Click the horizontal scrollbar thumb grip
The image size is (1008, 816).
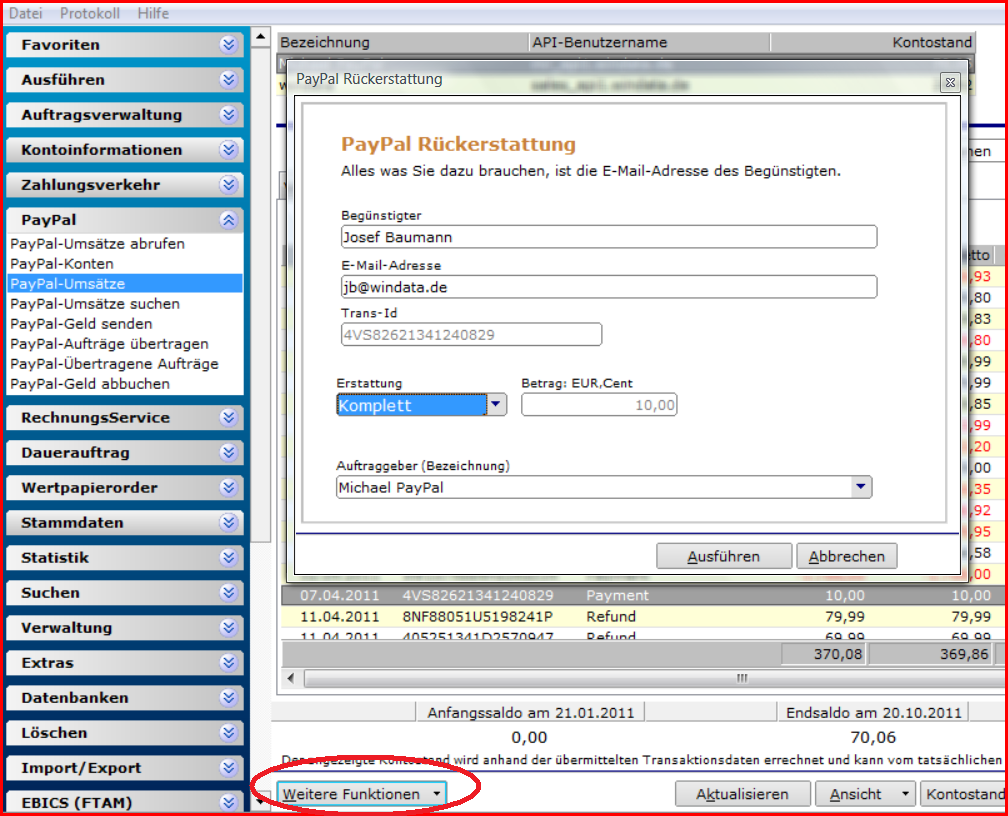(x=742, y=678)
